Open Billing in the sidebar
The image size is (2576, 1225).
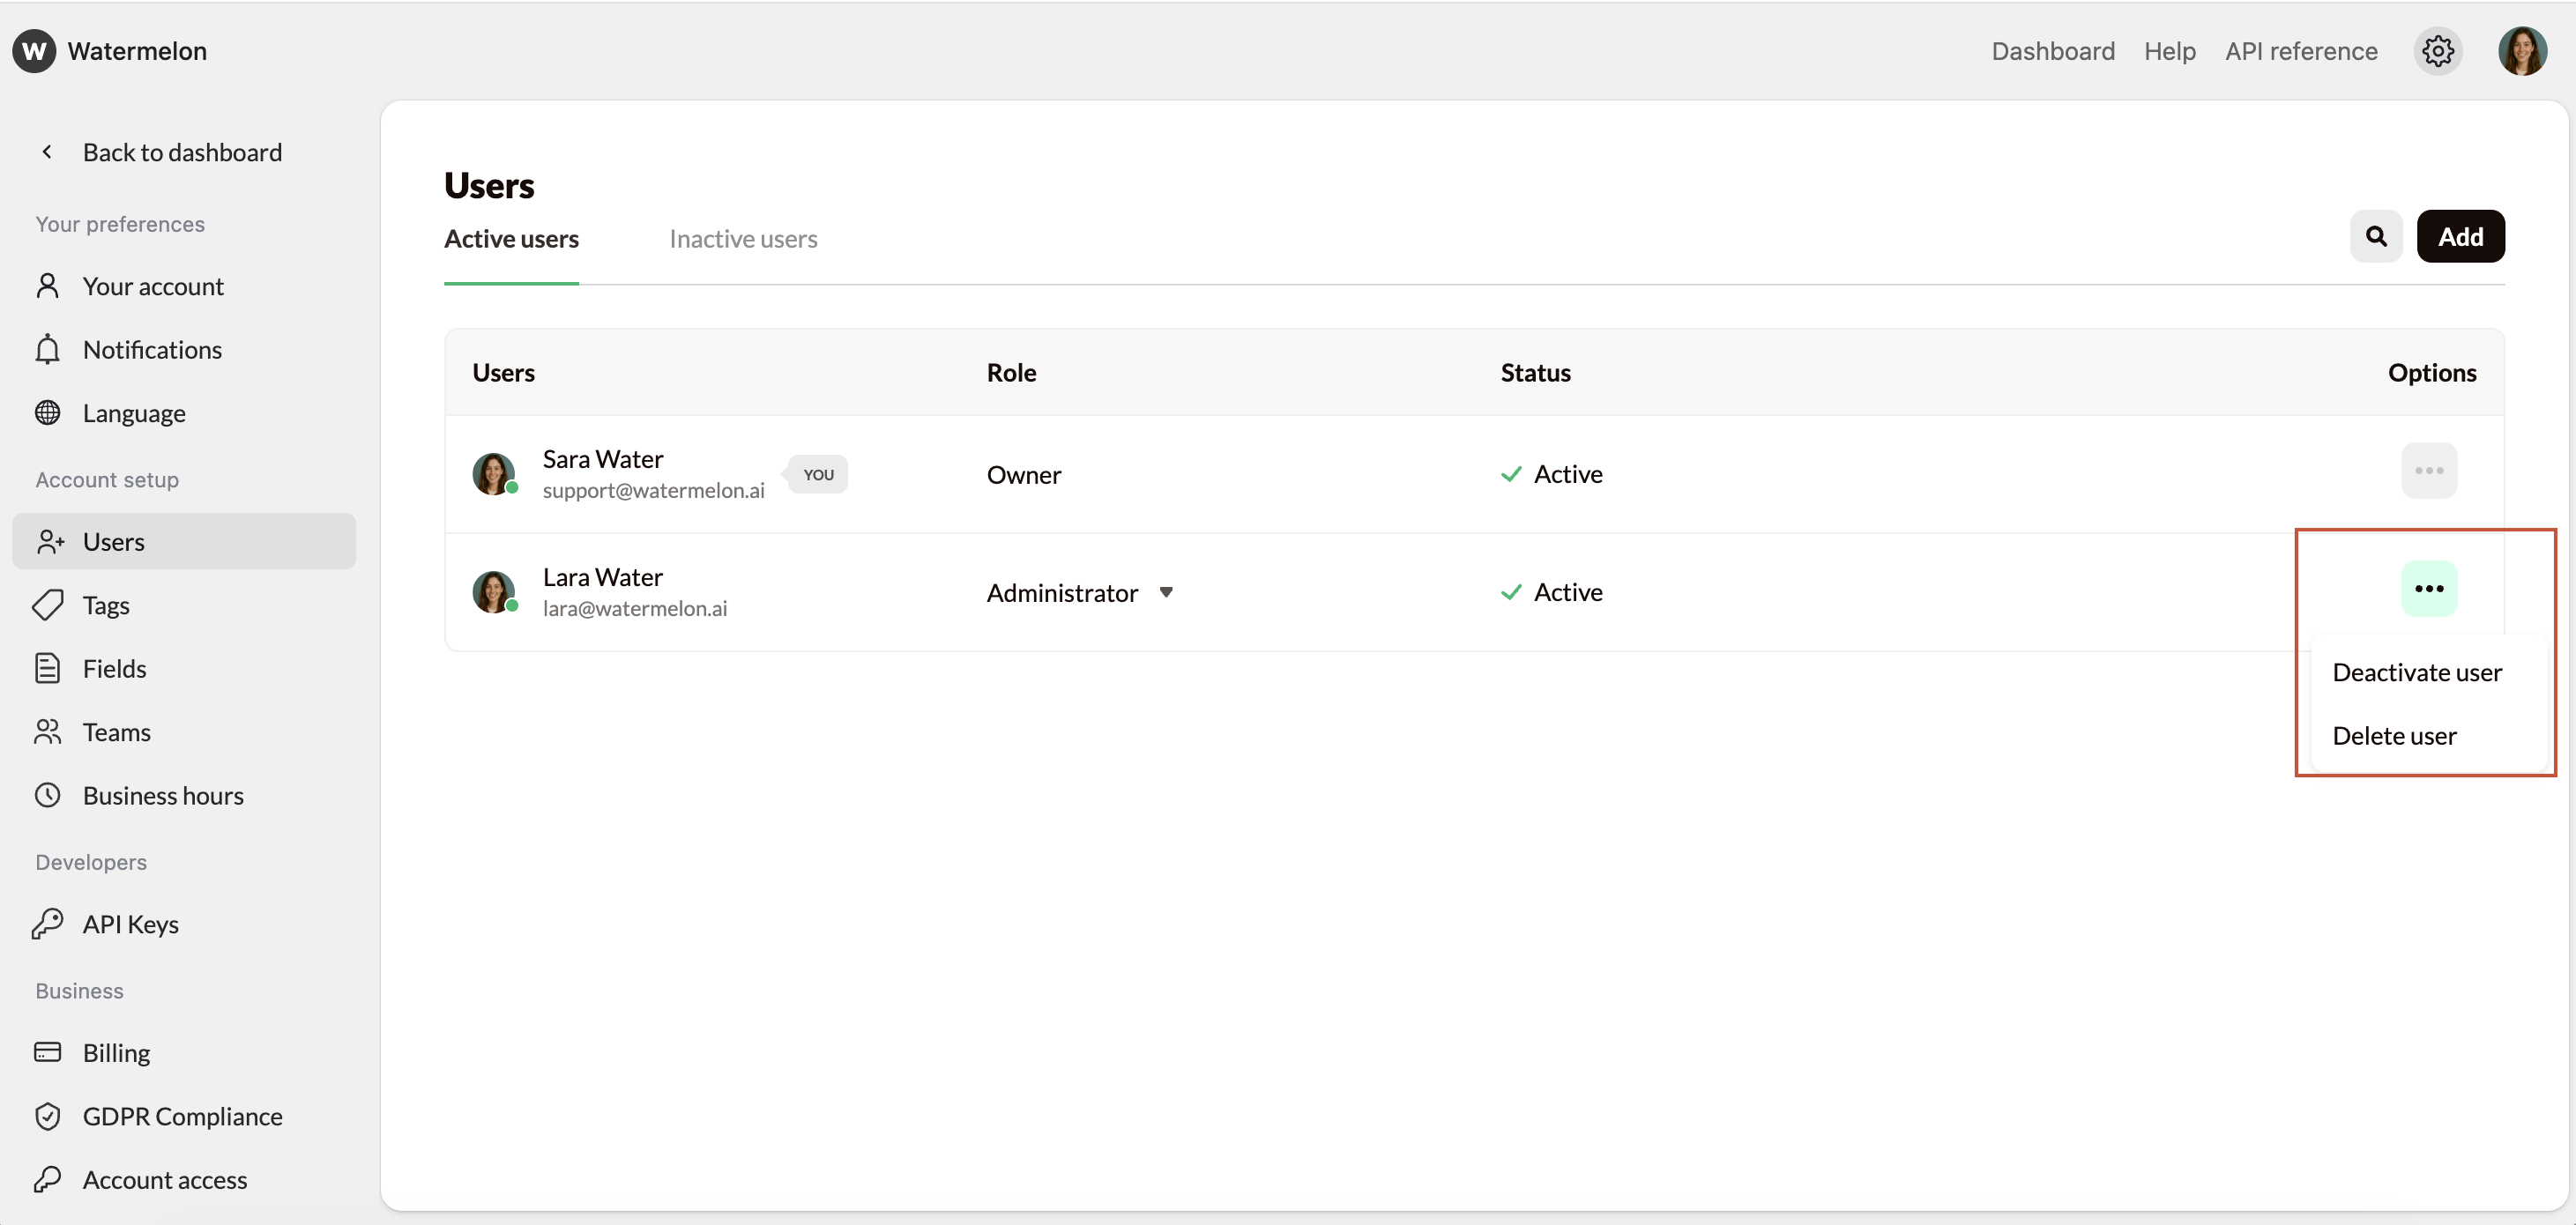(x=116, y=1053)
